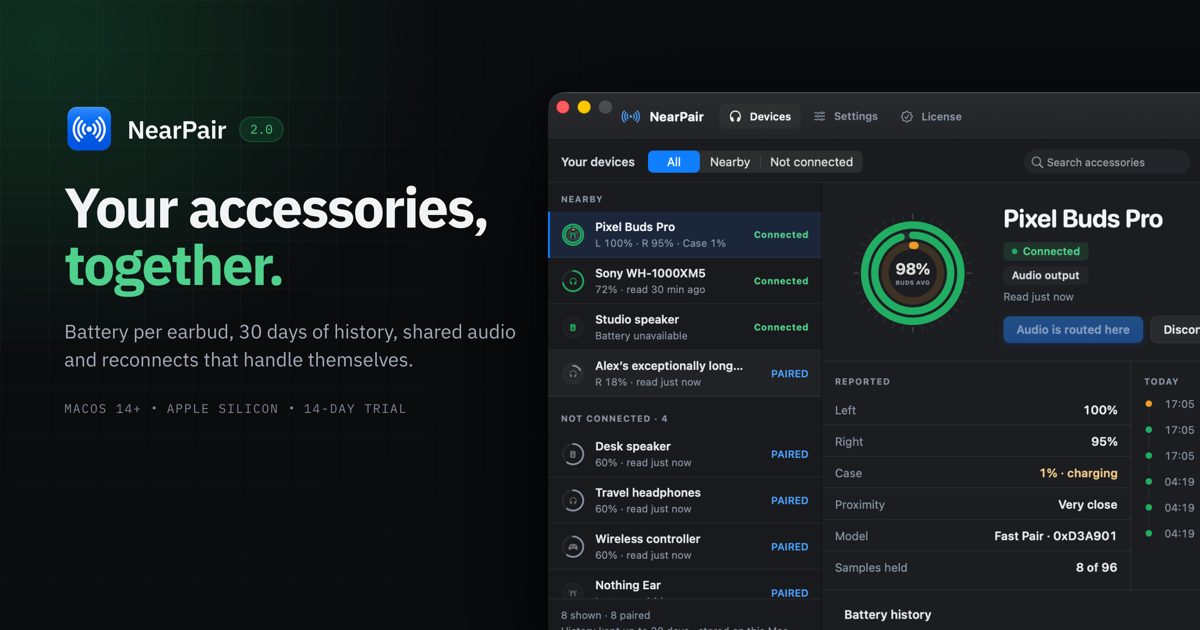
Task: Click PAIRED label on Wireless controller row
Action: click(789, 546)
